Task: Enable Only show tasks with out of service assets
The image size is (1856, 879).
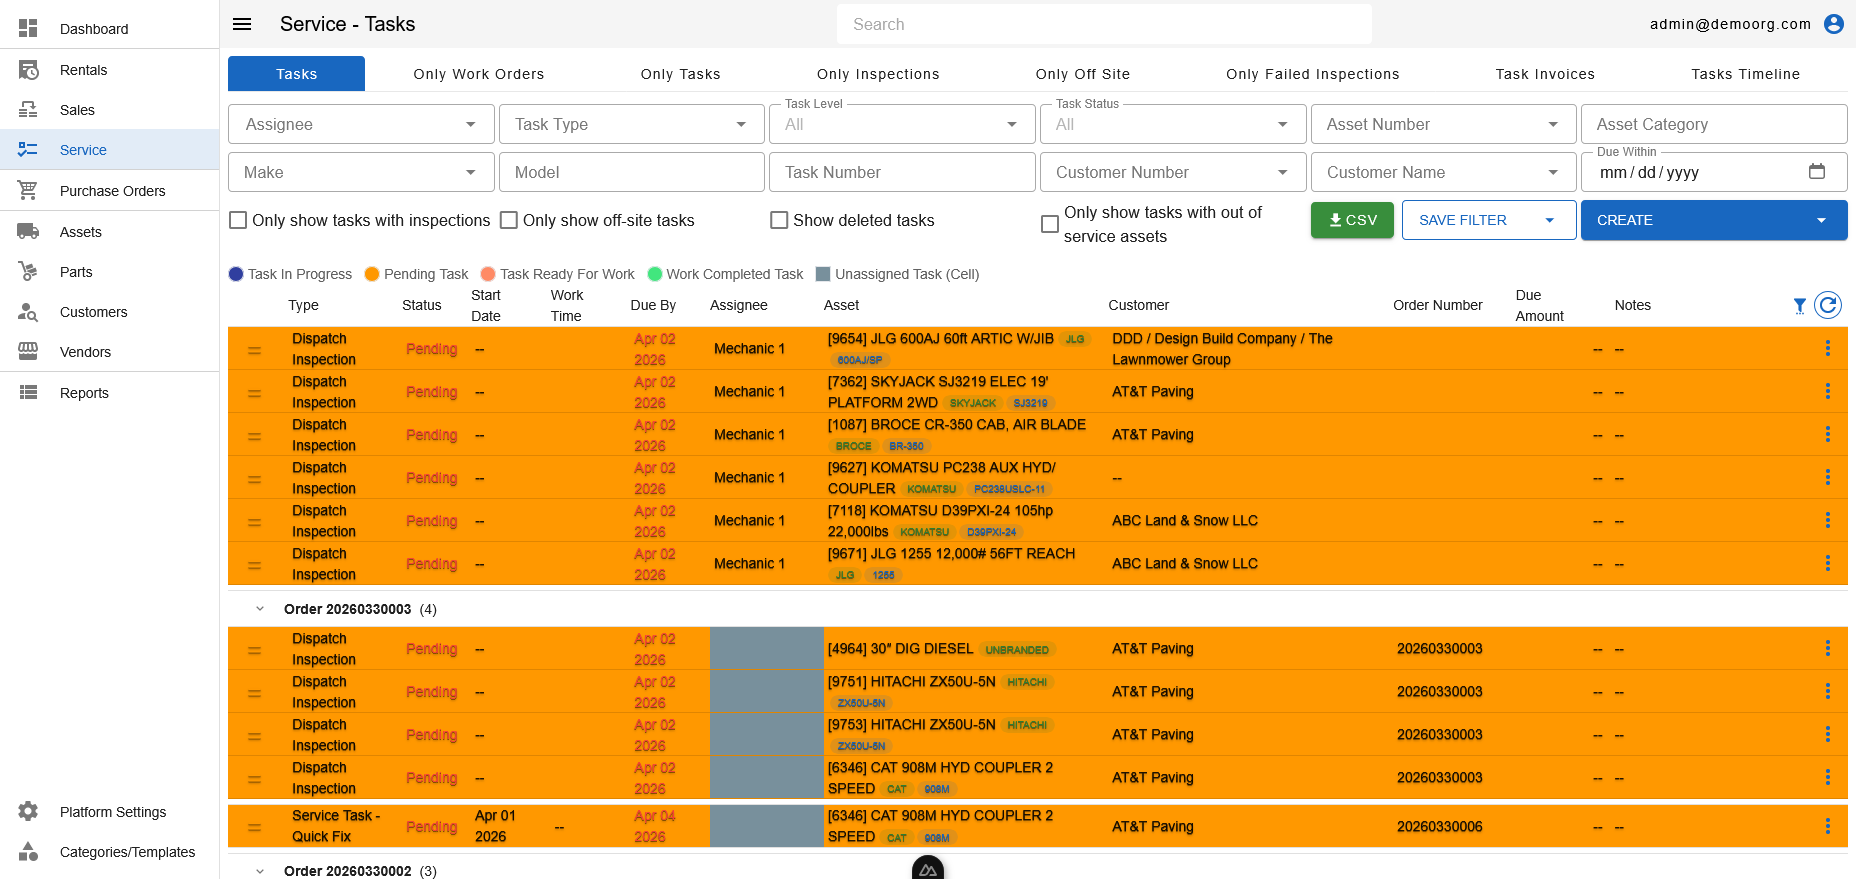Action: coord(1050,224)
